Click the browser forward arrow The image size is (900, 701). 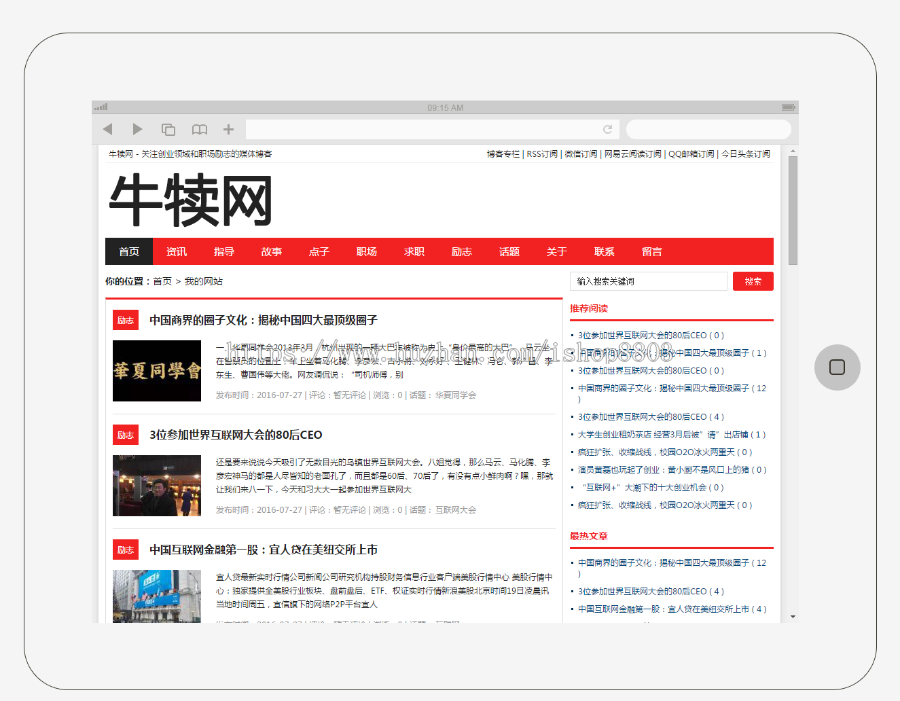(138, 128)
